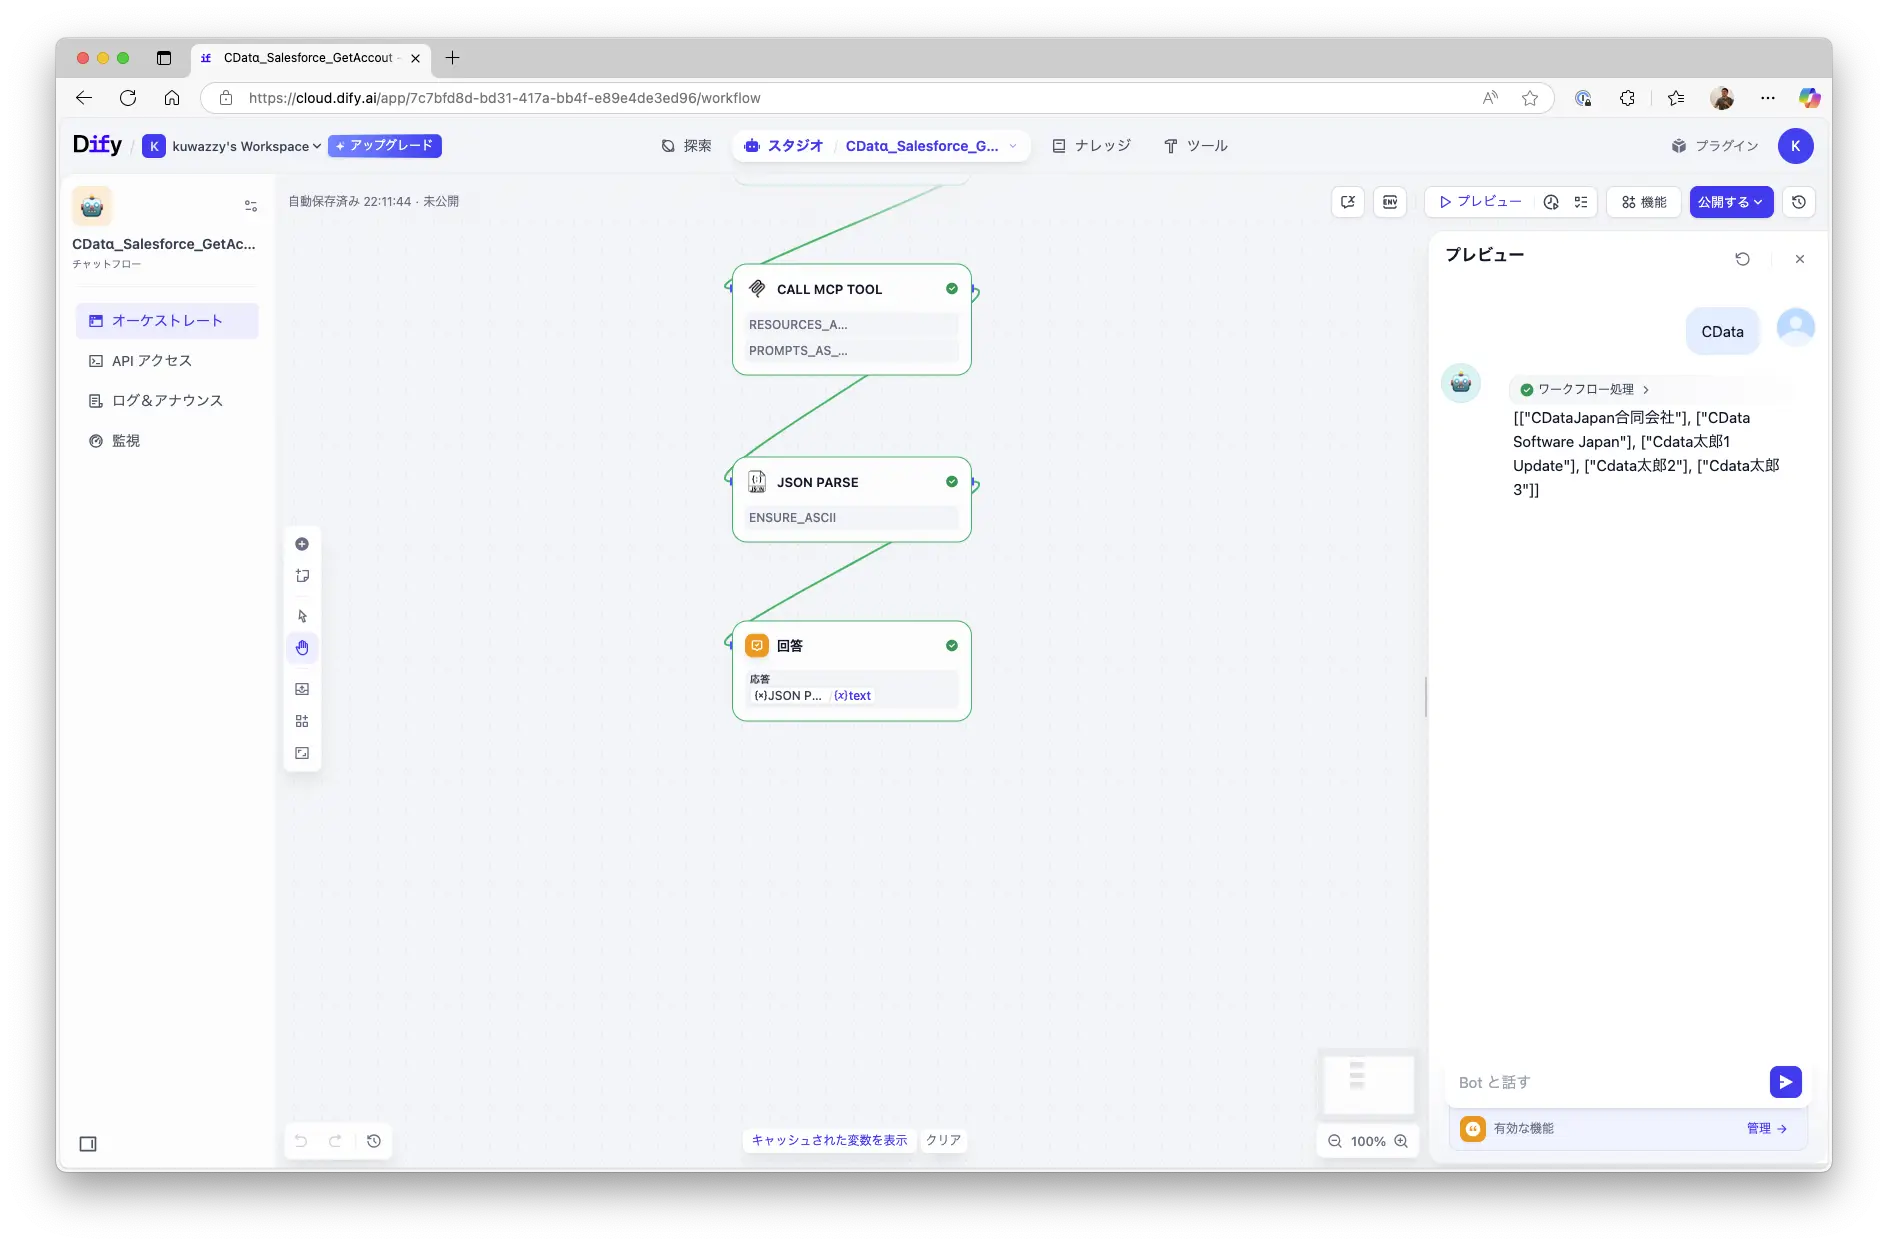The width and height of the screenshot is (1888, 1246).
Task: Open the ENV environment variables panel
Action: point(1390,202)
